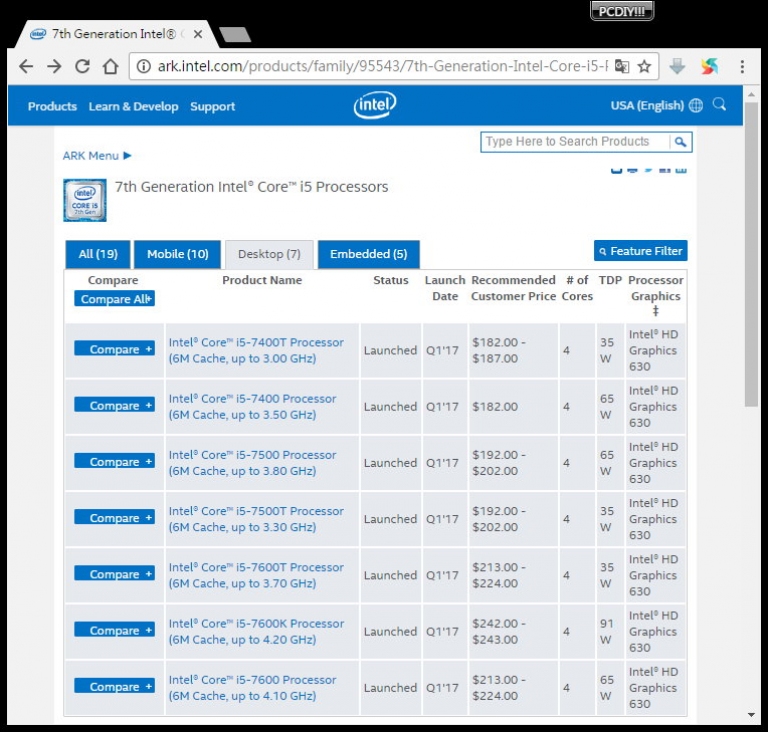Click the translate page icon in address bar
This screenshot has width=768, height=732.
coord(622,66)
